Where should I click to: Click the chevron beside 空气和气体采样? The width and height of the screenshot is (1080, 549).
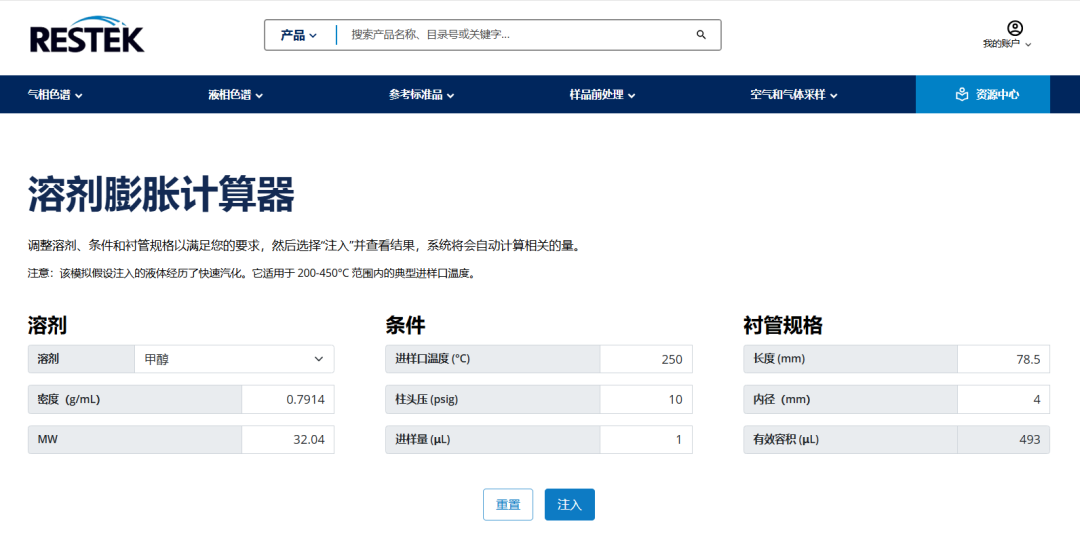[833, 96]
